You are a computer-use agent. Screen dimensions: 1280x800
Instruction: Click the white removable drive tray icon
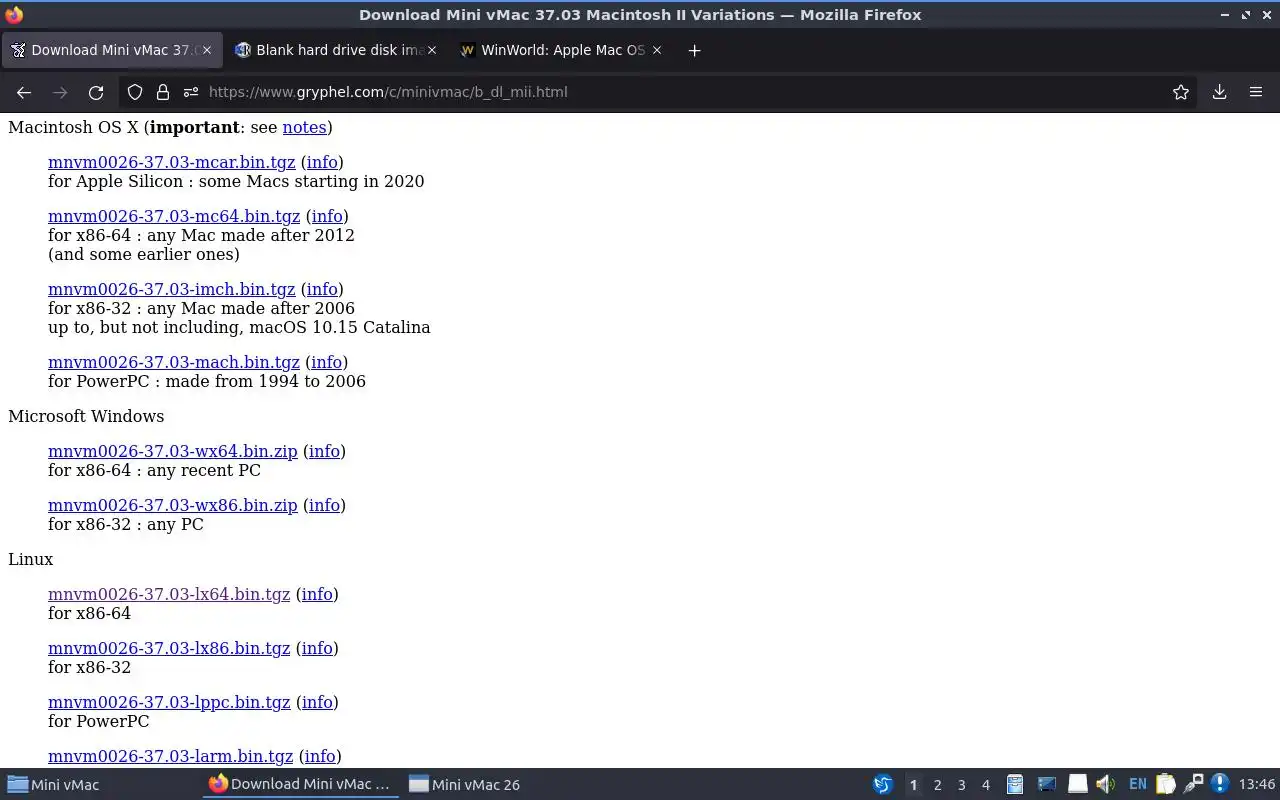coord(1077,784)
